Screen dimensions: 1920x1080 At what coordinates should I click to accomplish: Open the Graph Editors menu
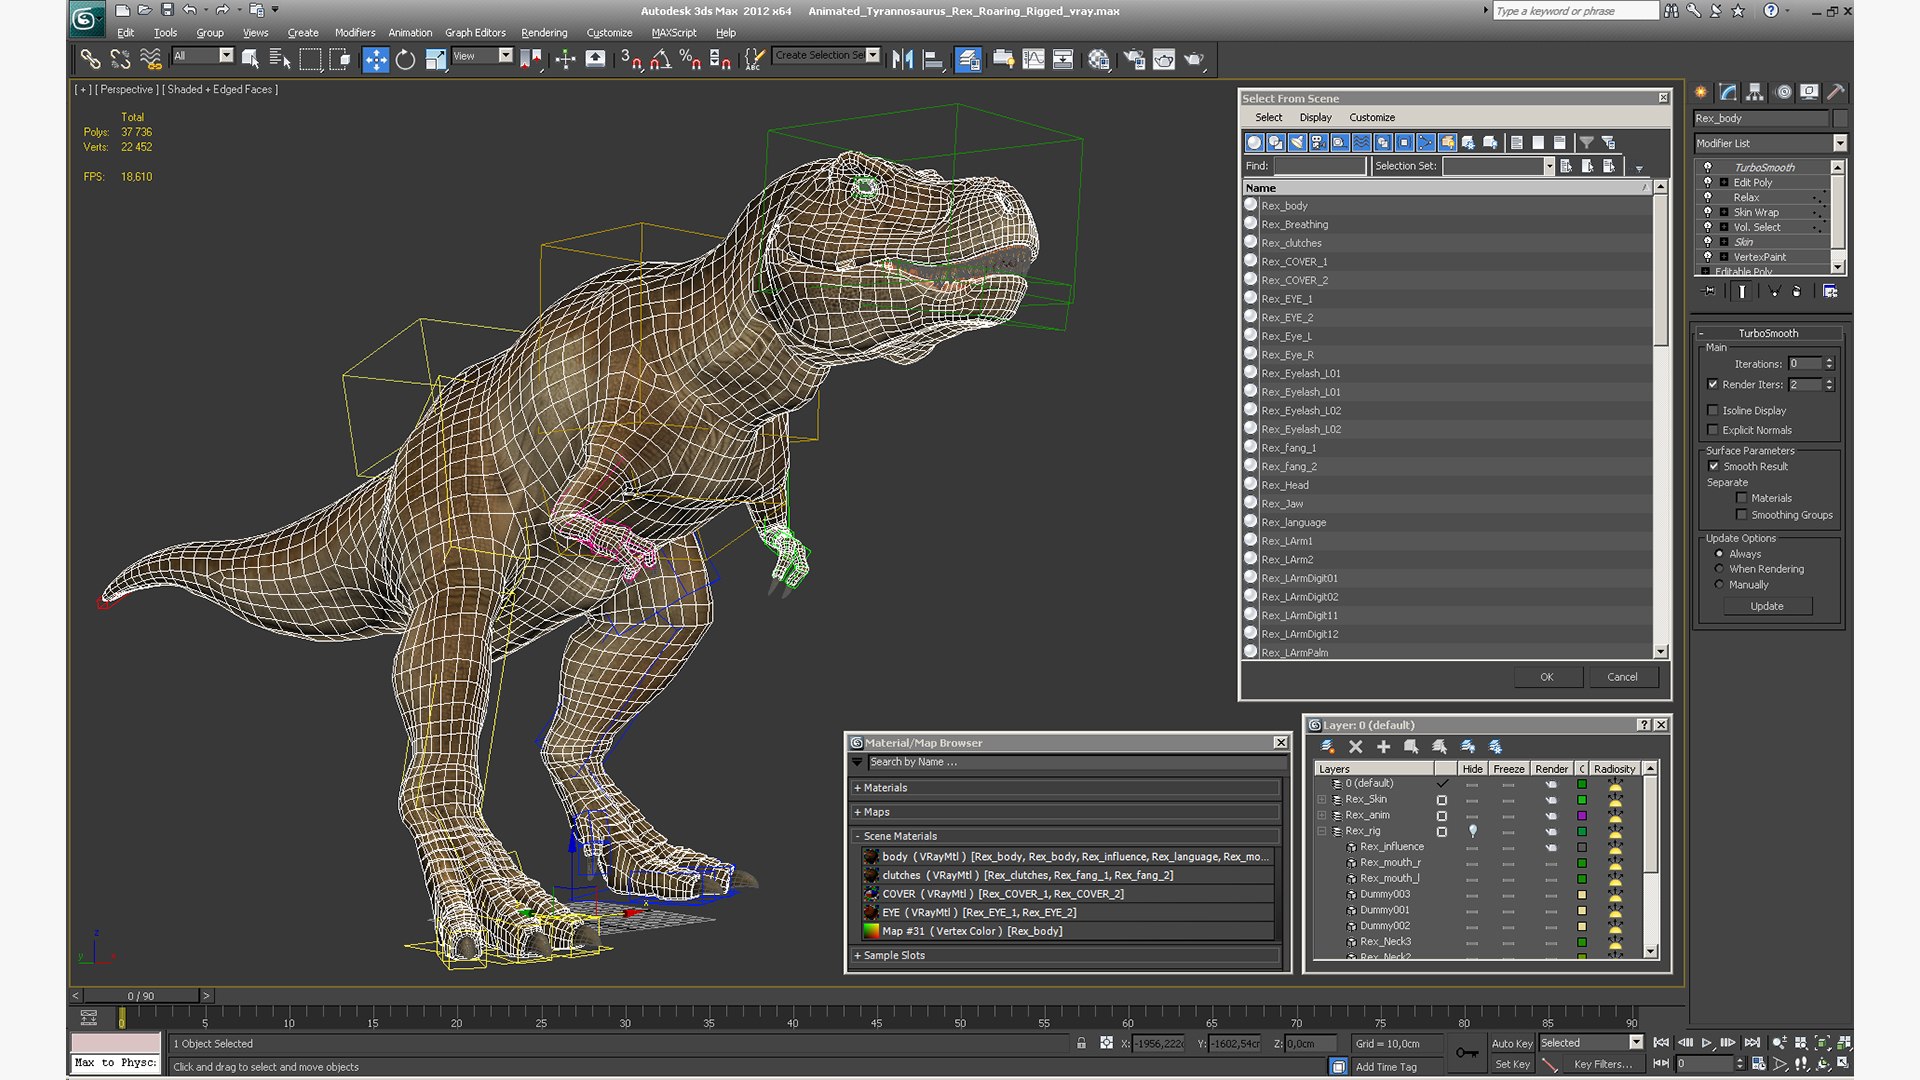475,32
